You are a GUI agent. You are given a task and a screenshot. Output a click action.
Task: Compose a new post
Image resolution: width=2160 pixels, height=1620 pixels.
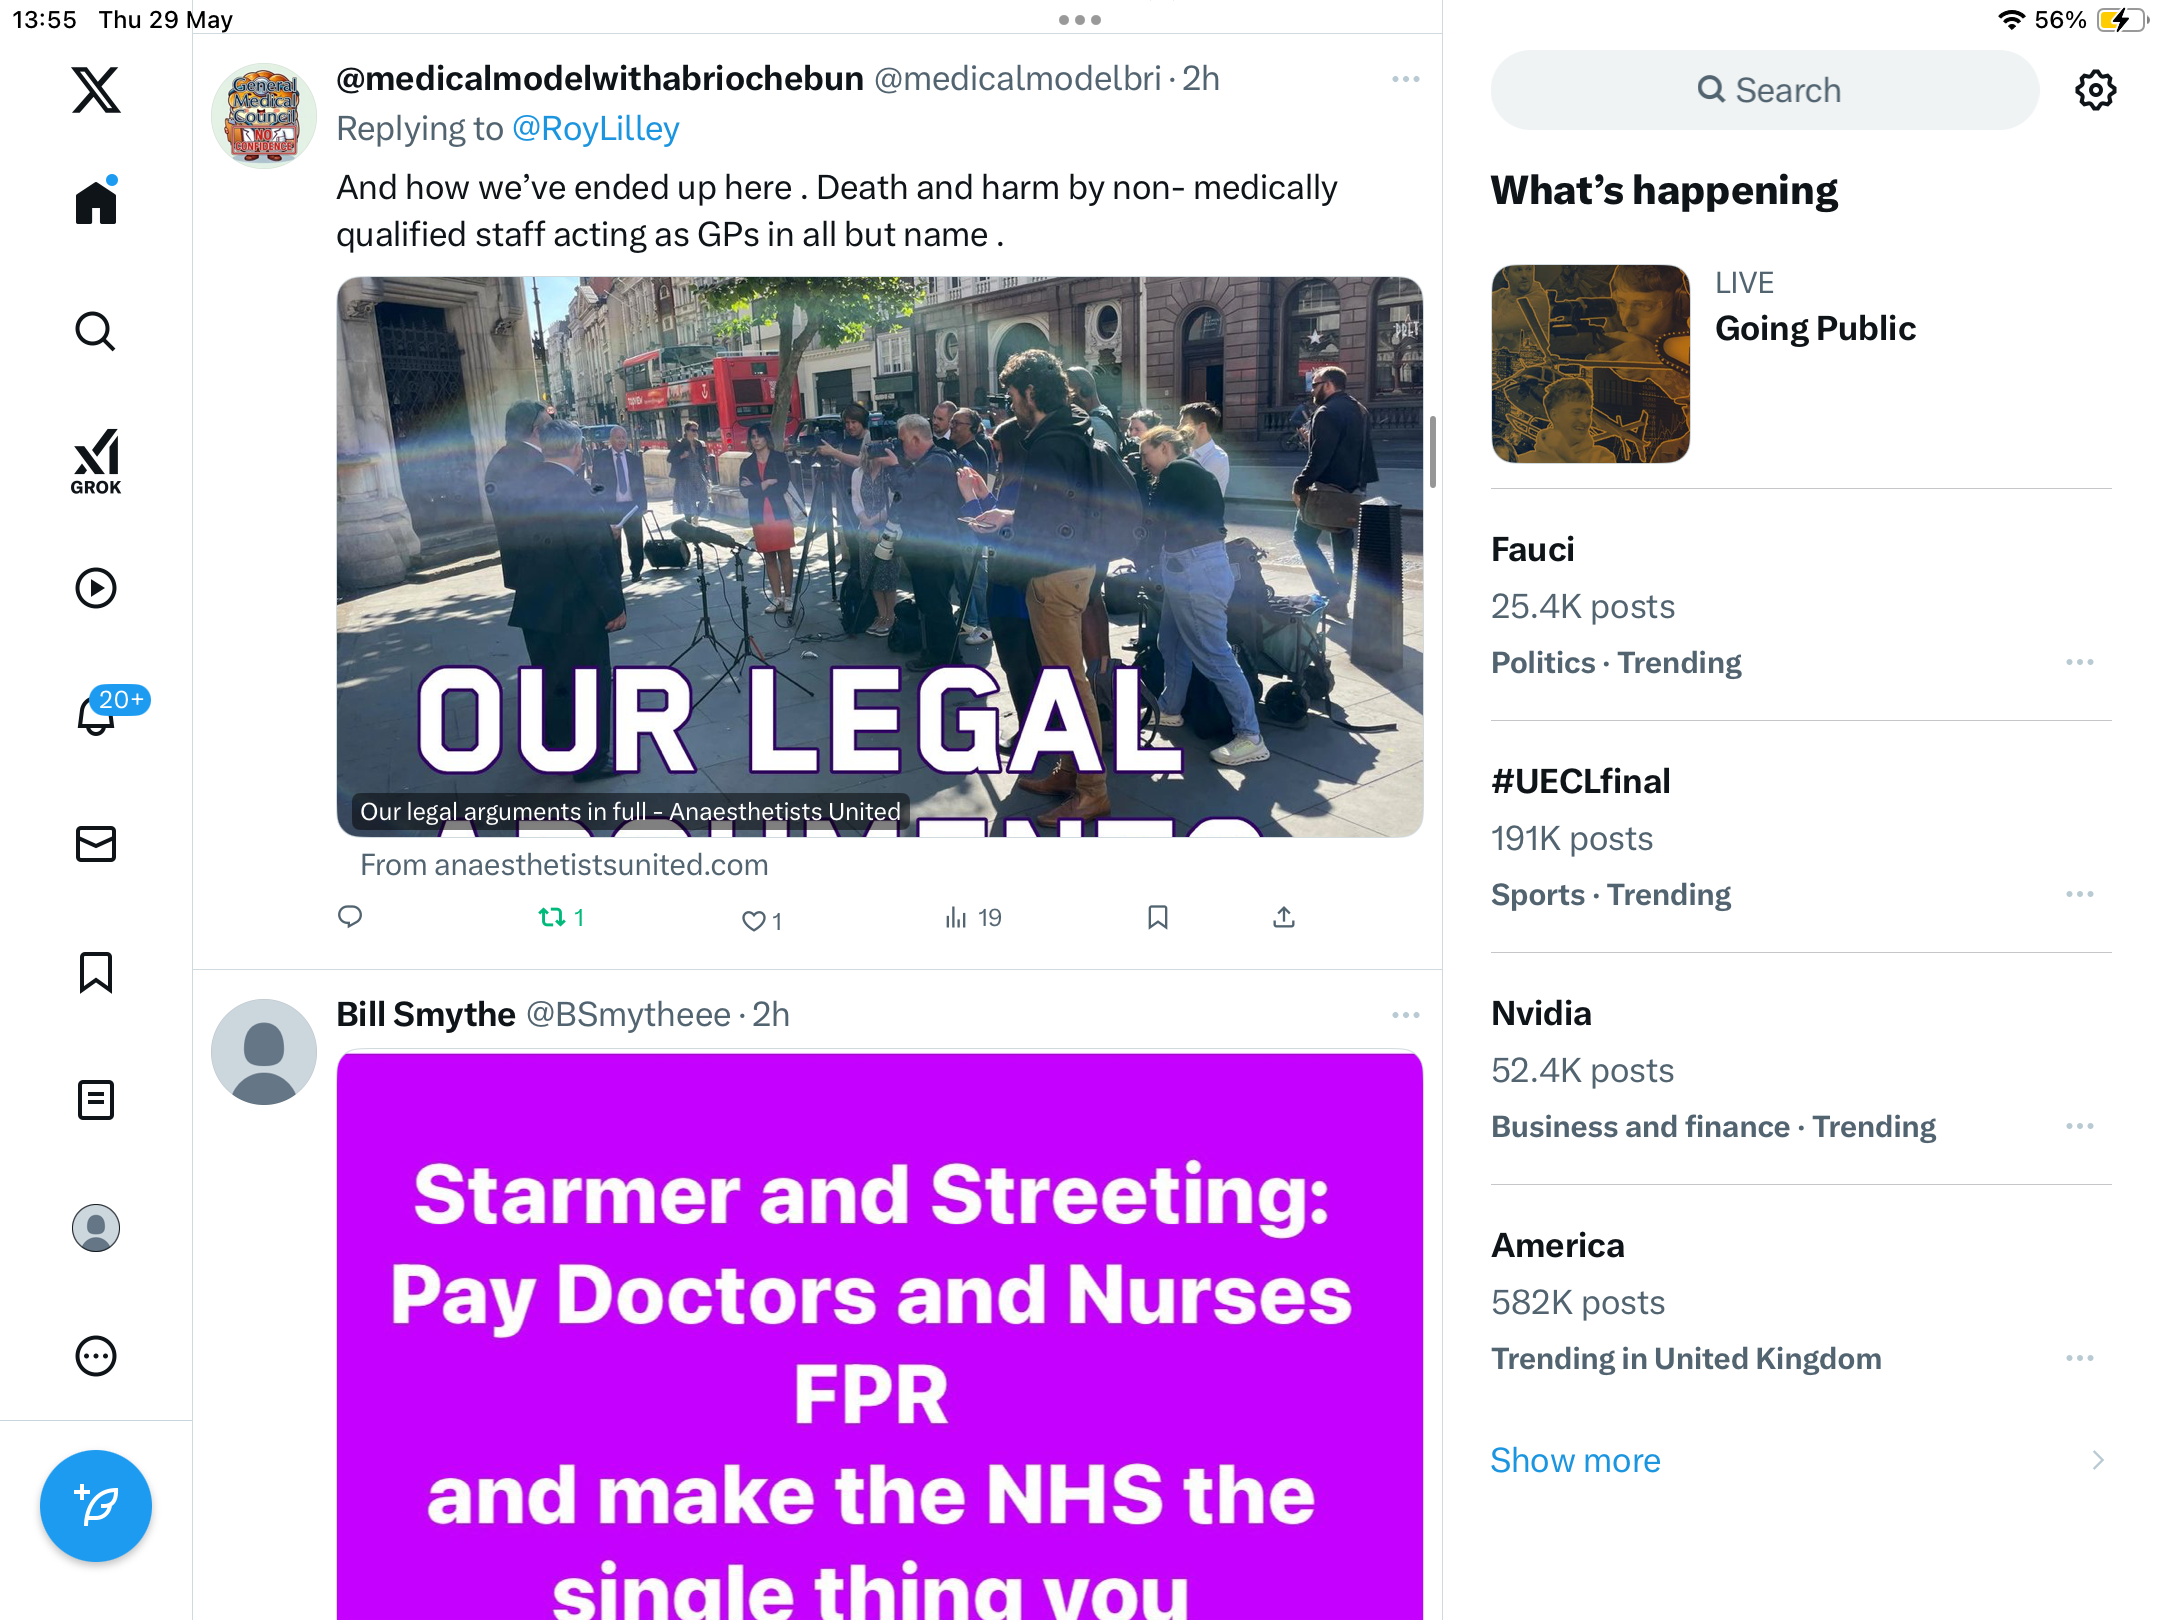(x=96, y=1506)
